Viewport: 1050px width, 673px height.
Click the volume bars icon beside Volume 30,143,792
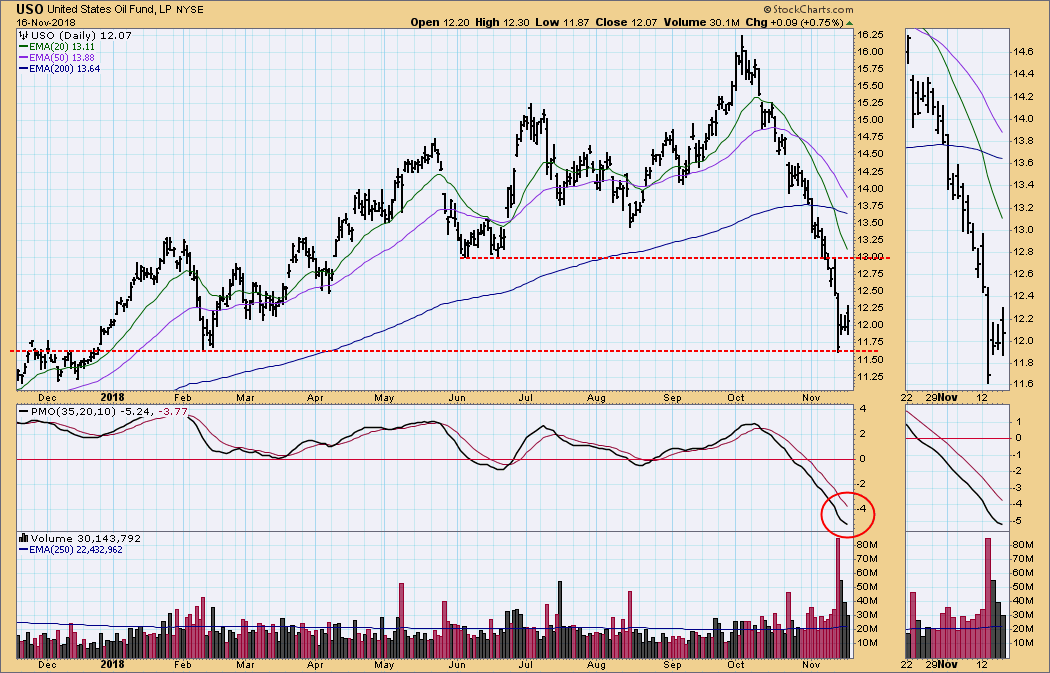(x=23, y=538)
